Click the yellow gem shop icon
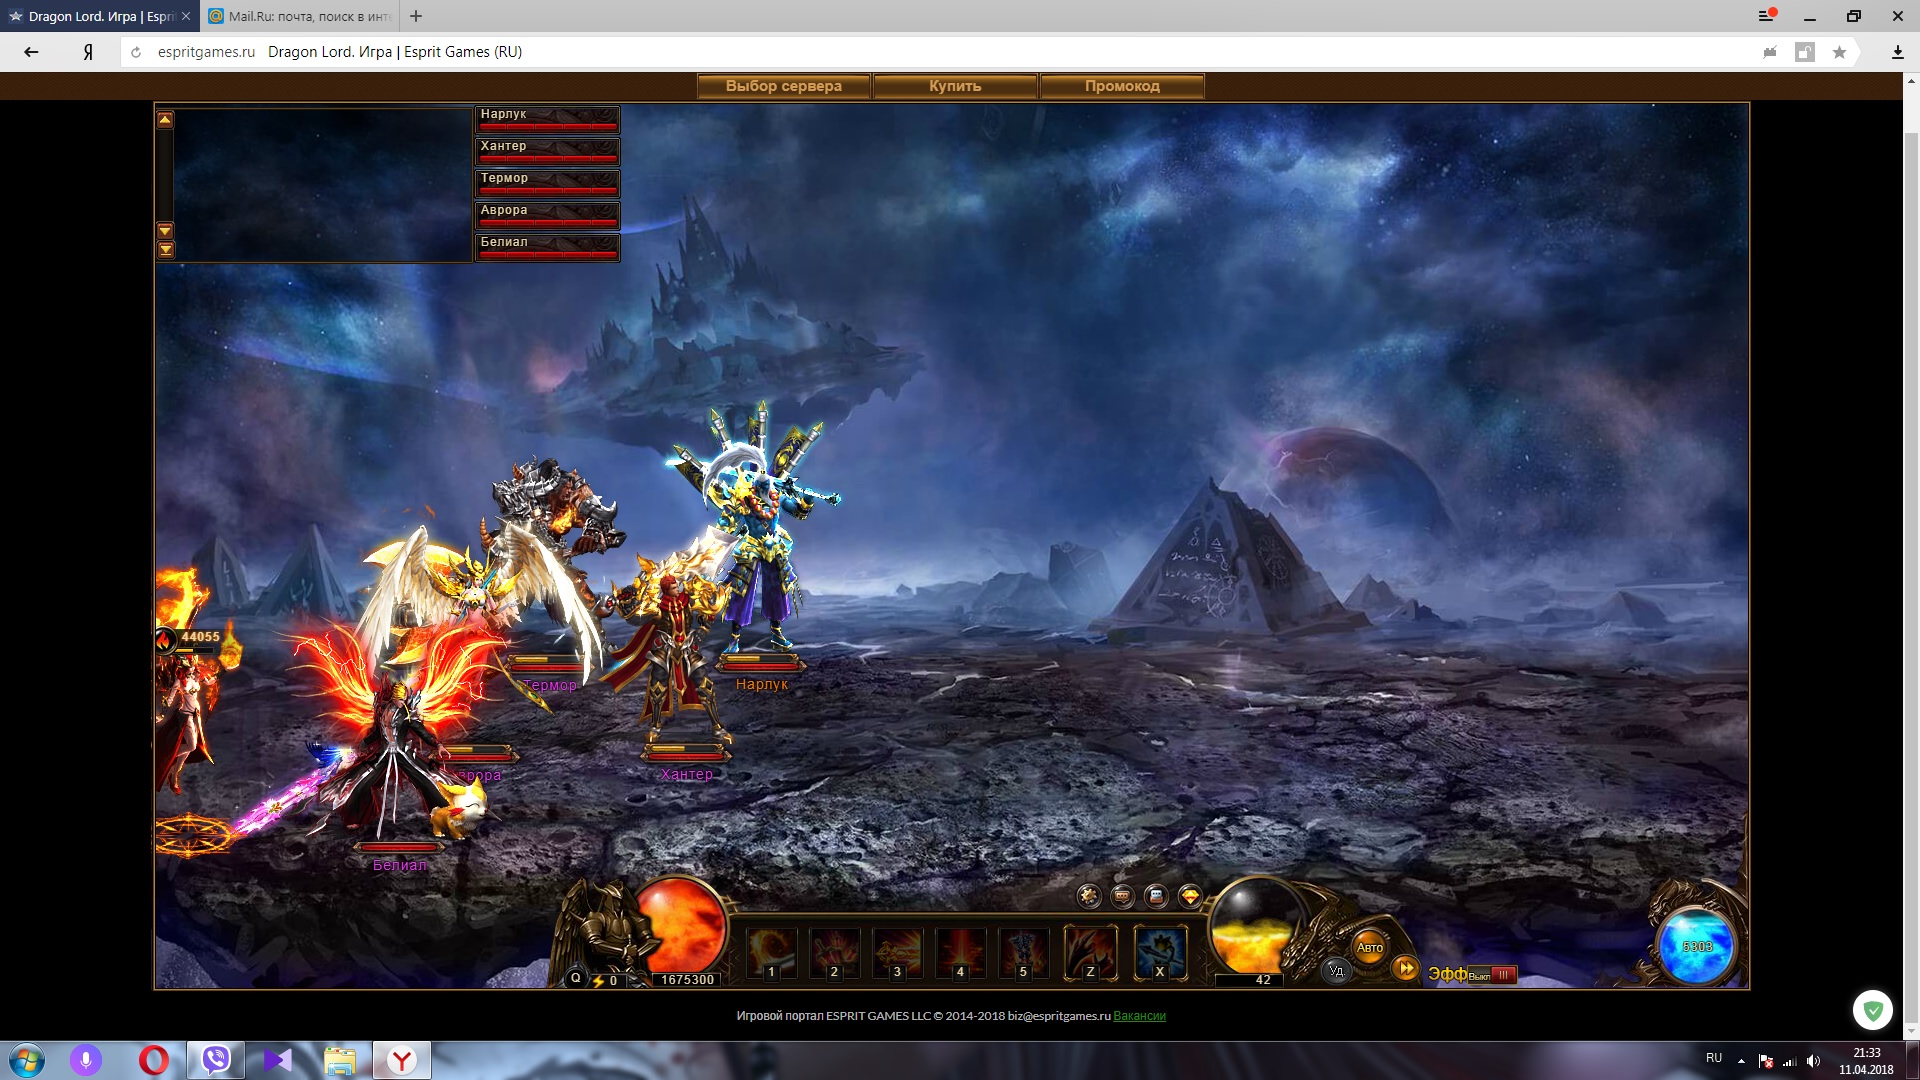The width and height of the screenshot is (1920, 1080). [x=1190, y=896]
